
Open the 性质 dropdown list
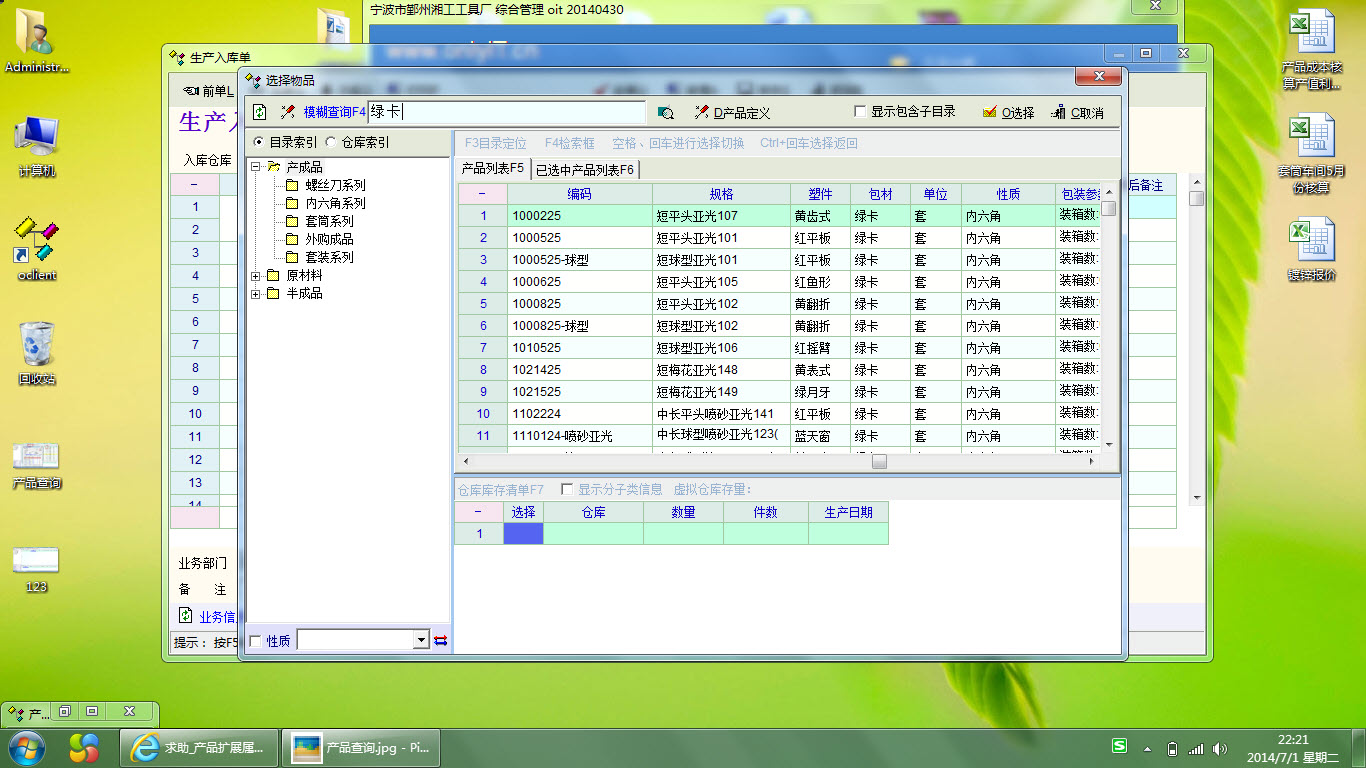click(x=421, y=640)
